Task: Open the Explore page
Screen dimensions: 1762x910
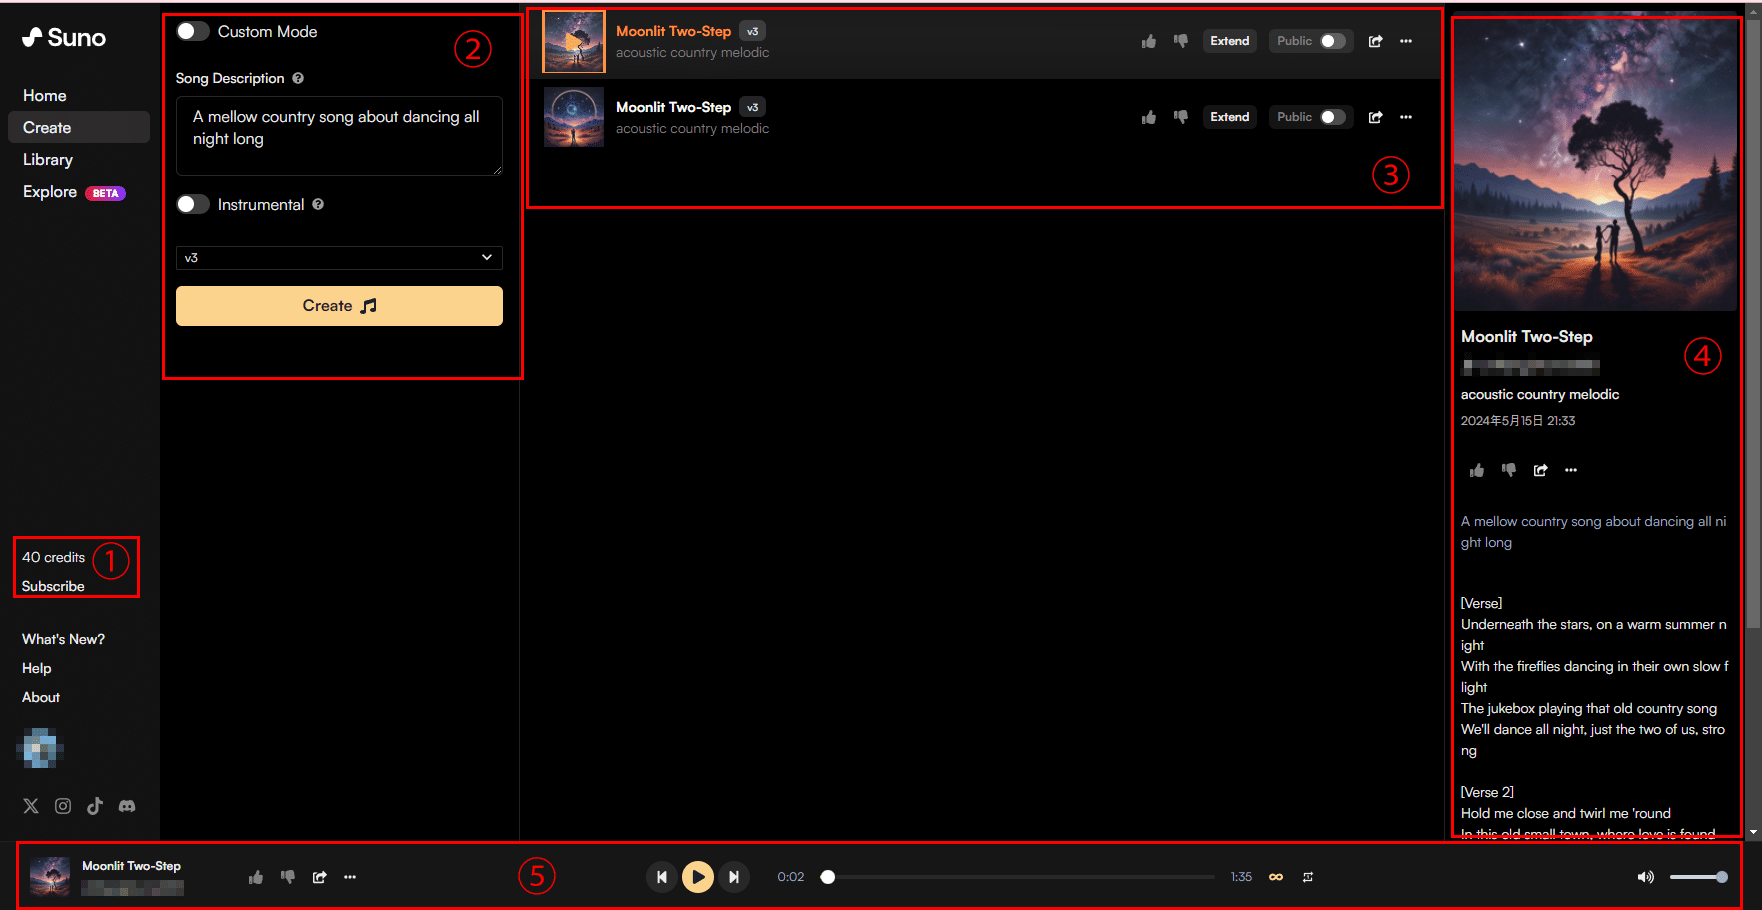Action: point(50,192)
